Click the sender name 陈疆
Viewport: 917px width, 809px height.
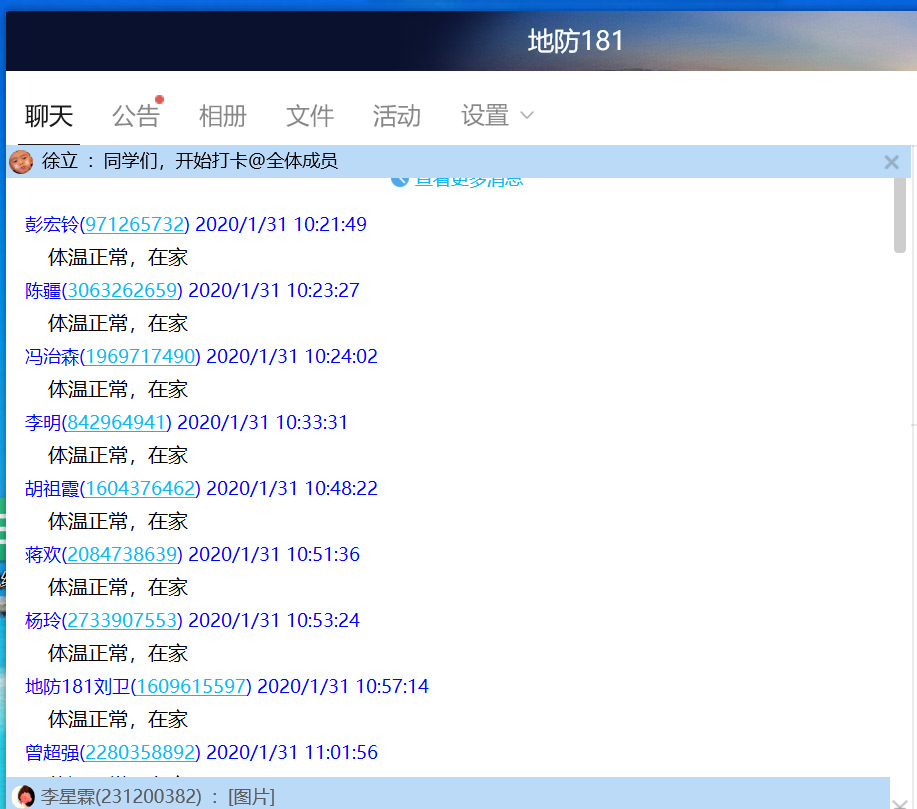[x=43, y=291]
